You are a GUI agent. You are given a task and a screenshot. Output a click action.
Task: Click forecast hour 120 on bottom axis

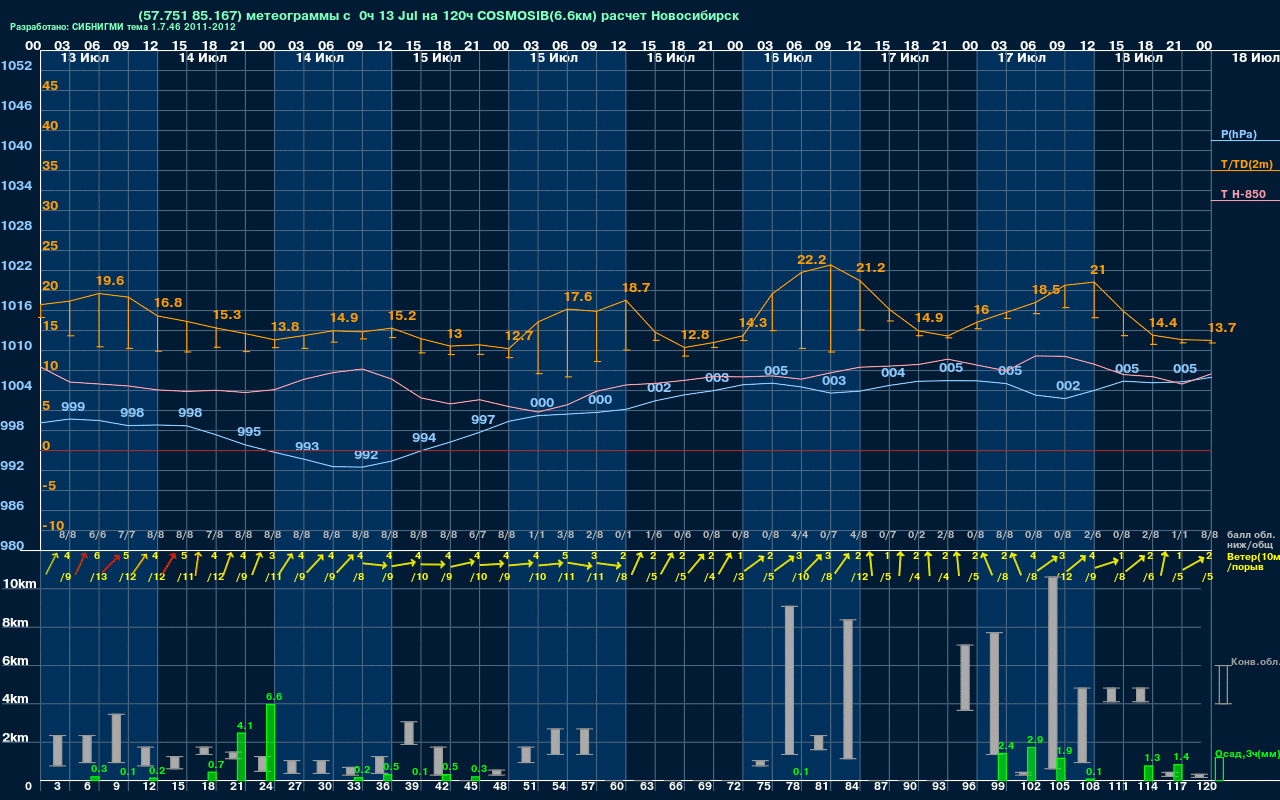click(1207, 787)
